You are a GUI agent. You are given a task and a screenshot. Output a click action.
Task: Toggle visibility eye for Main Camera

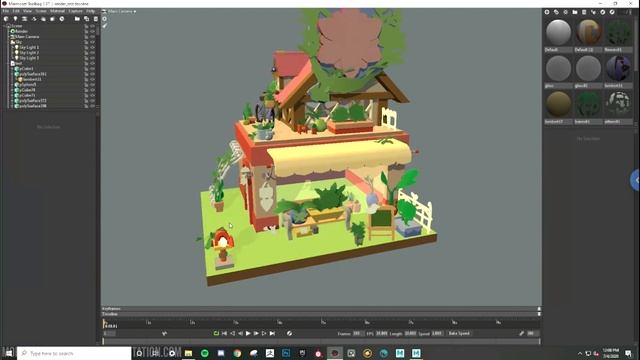coord(93,36)
